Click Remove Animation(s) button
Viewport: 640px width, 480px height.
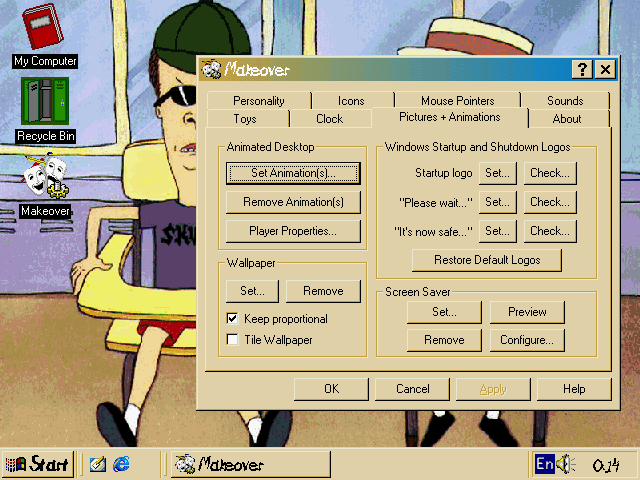(293, 202)
